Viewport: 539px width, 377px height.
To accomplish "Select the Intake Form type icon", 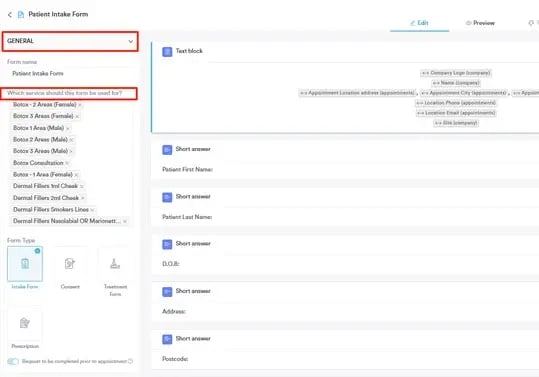I will (x=25, y=264).
